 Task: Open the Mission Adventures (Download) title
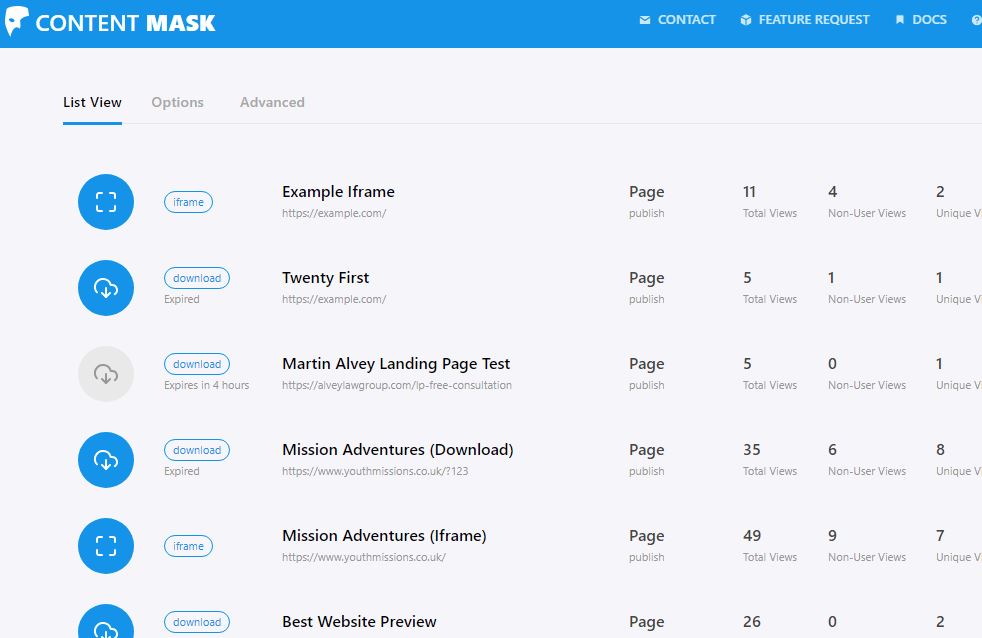398,450
